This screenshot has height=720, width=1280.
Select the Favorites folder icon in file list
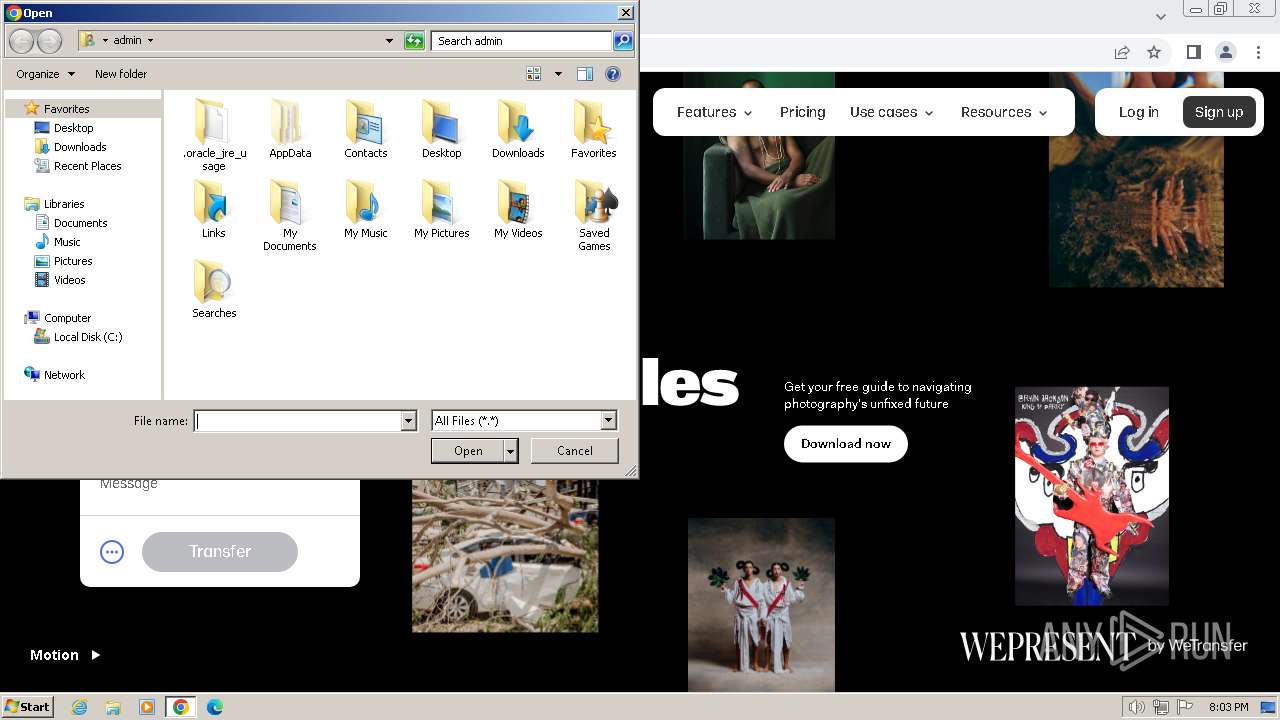click(594, 129)
